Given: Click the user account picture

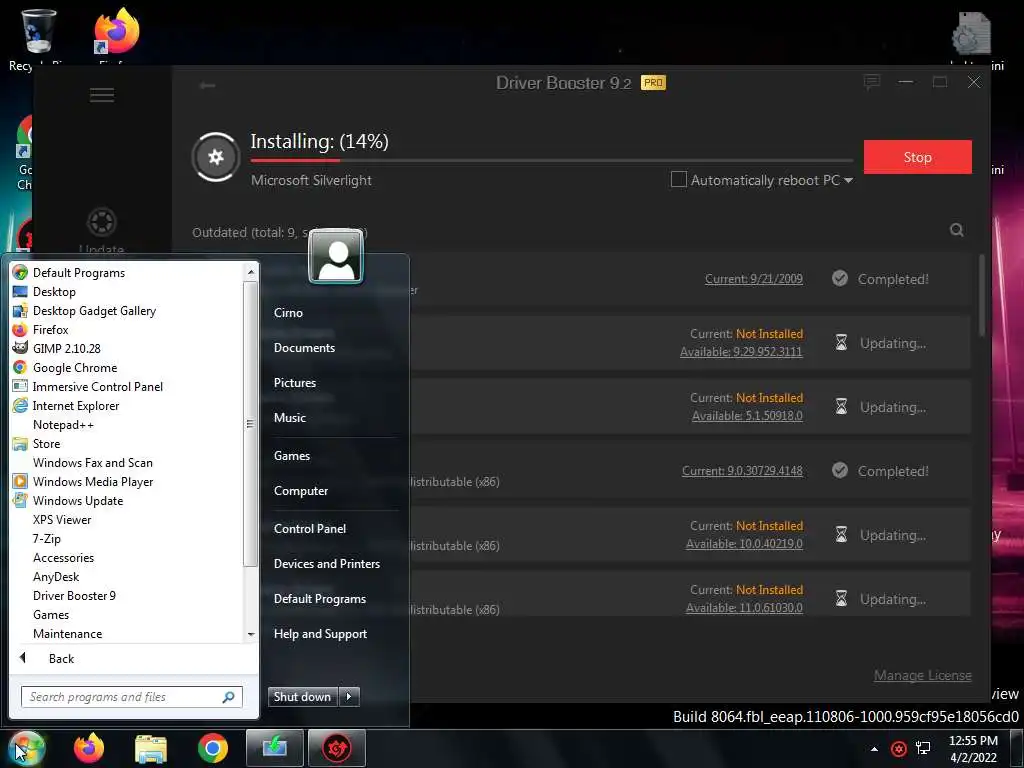Looking at the screenshot, I should pos(336,256).
